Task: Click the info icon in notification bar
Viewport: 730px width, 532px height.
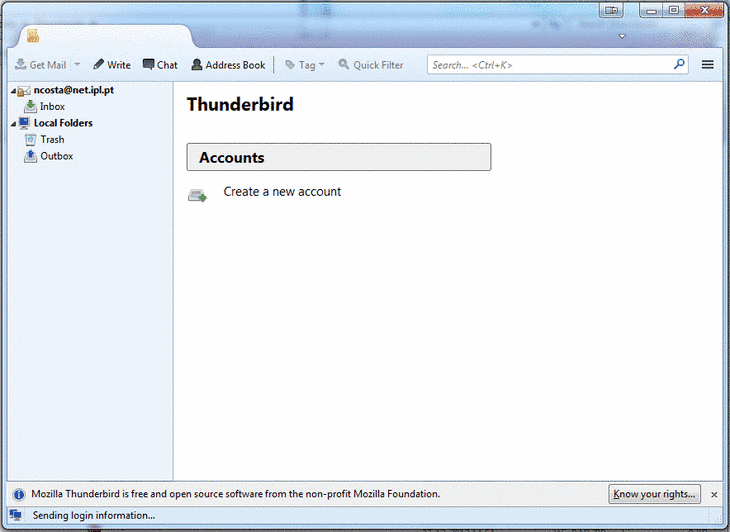Action: 19,494
